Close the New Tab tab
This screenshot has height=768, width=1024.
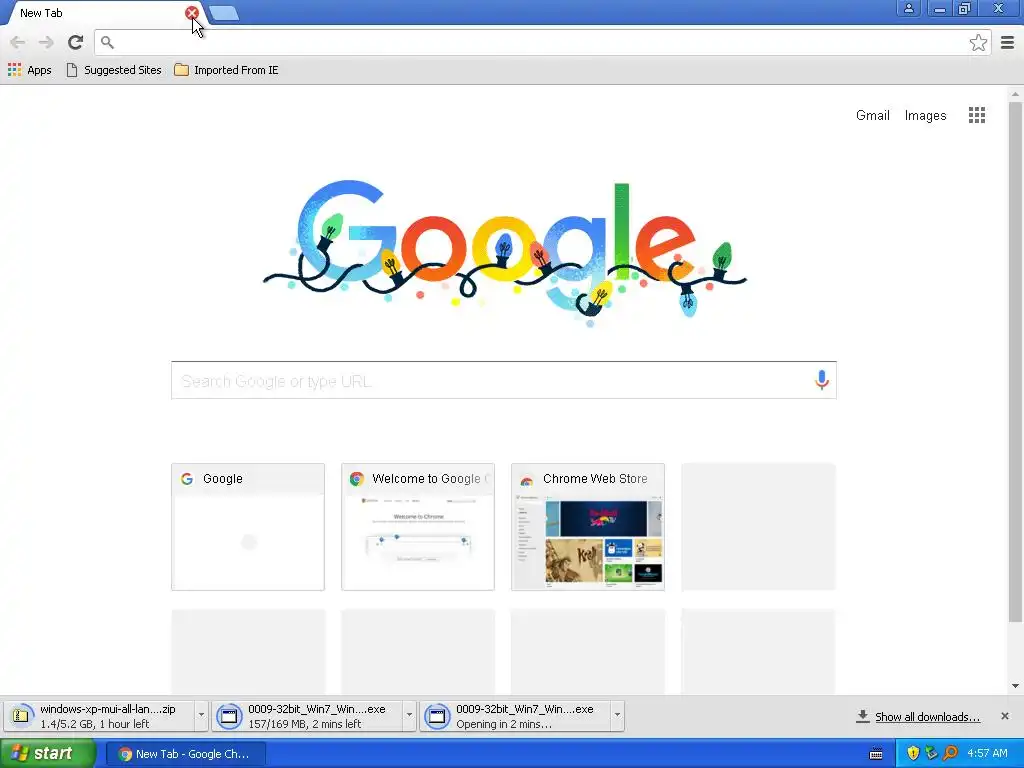(191, 12)
